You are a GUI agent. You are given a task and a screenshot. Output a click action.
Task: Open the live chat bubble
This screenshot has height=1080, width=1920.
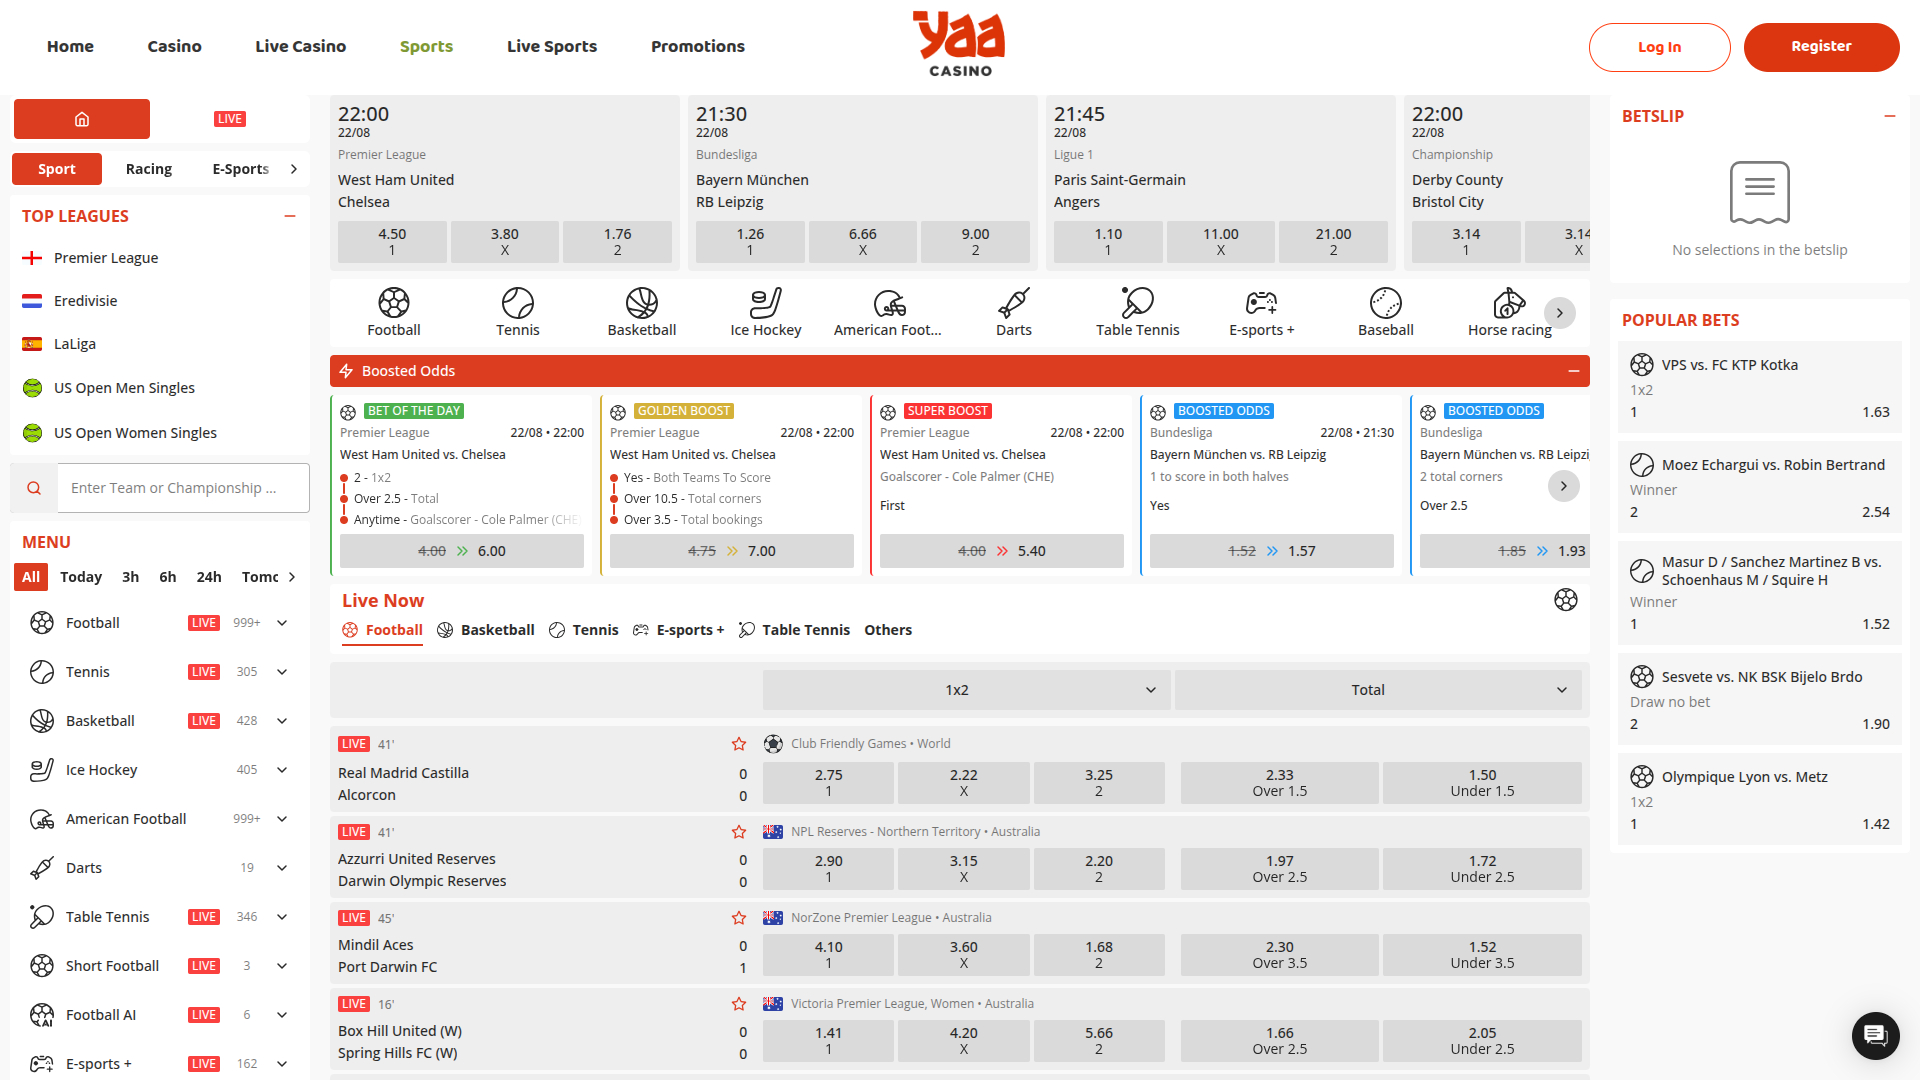(x=1875, y=1036)
